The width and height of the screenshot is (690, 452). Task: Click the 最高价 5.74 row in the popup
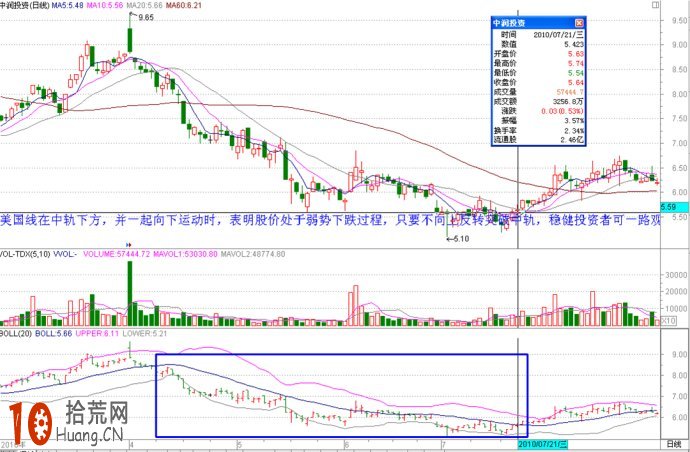tap(538, 63)
